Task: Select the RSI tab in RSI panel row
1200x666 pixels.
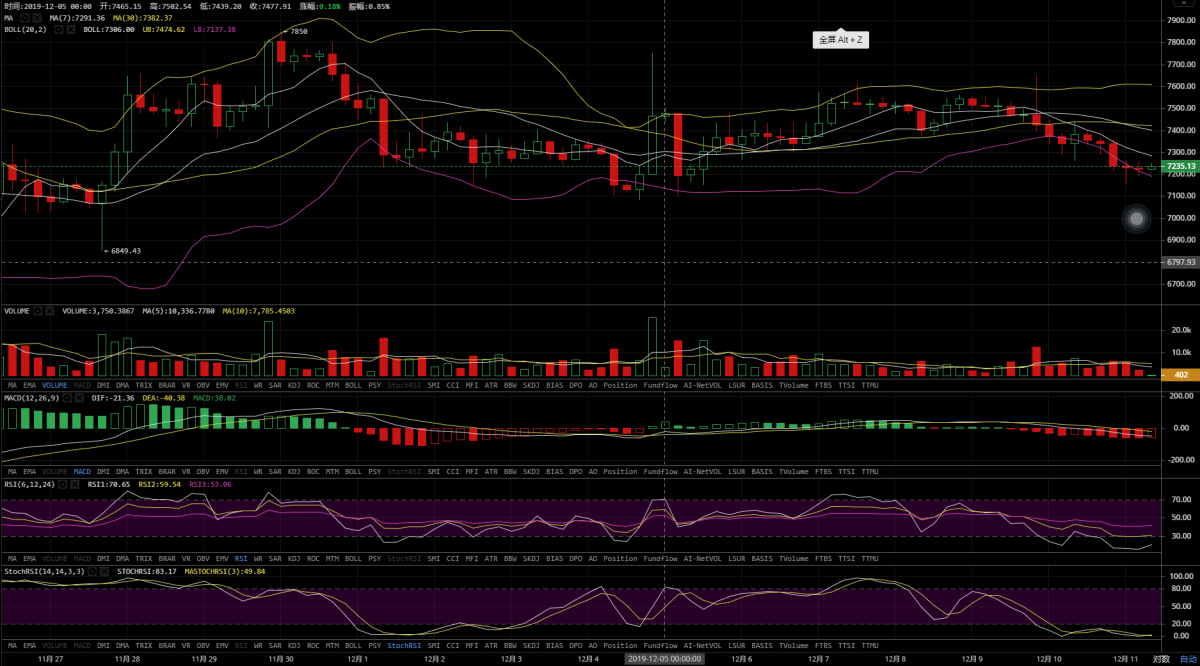Action: tap(240, 558)
